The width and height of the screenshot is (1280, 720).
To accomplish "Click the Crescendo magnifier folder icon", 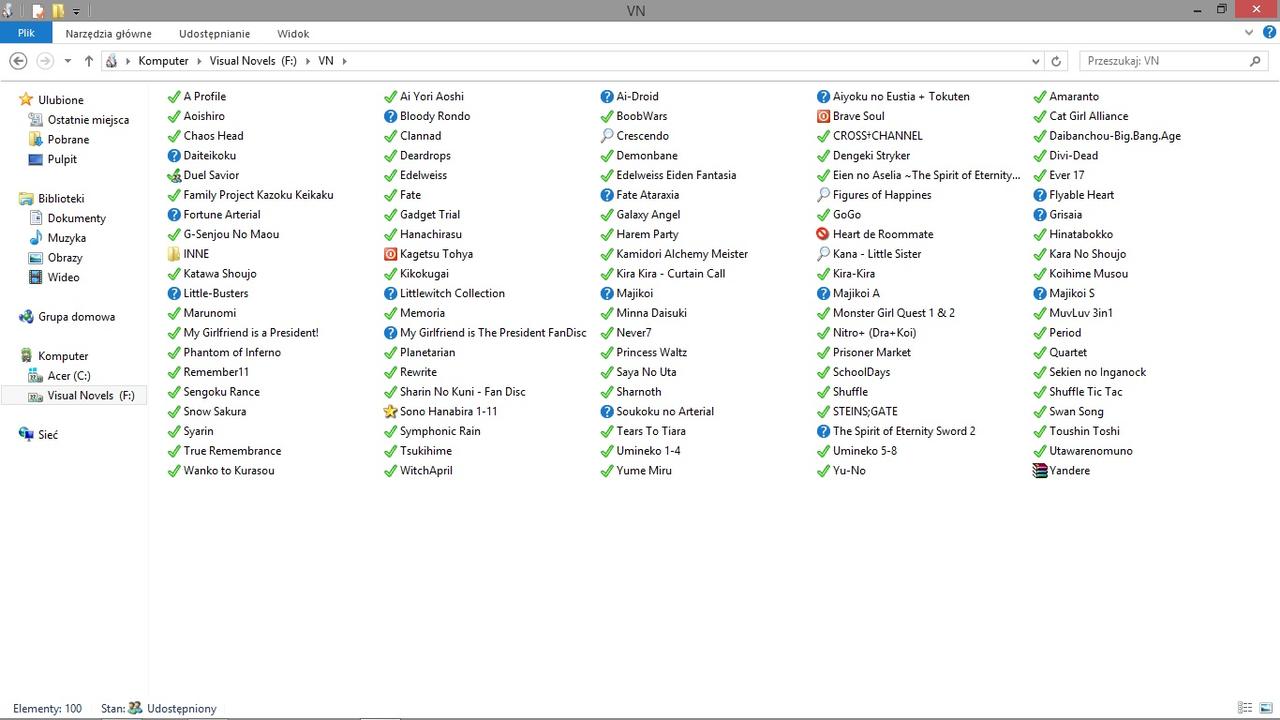I will coord(607,136).
